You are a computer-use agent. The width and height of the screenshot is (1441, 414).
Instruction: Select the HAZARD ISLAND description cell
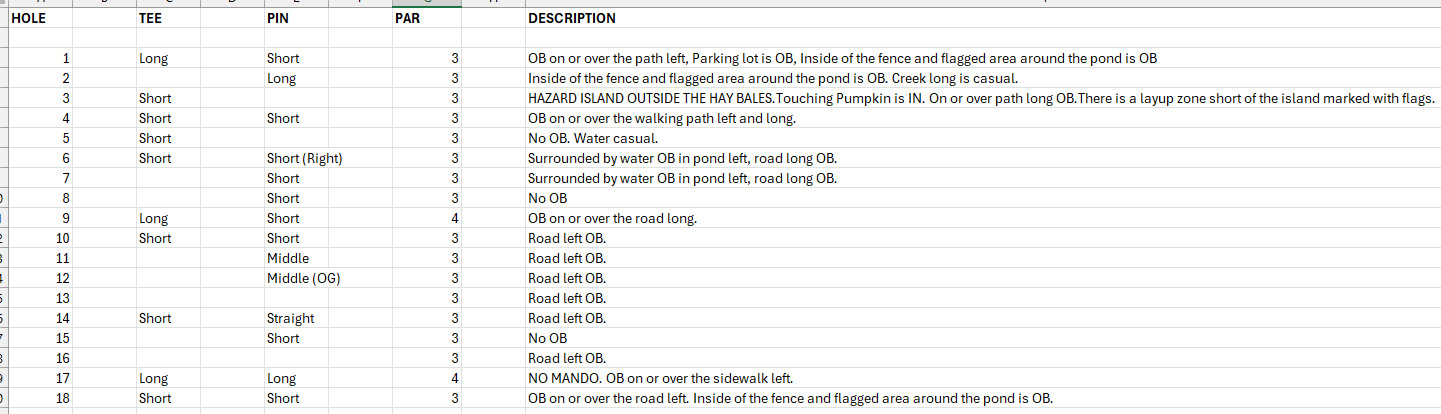[x=980, y=98]
